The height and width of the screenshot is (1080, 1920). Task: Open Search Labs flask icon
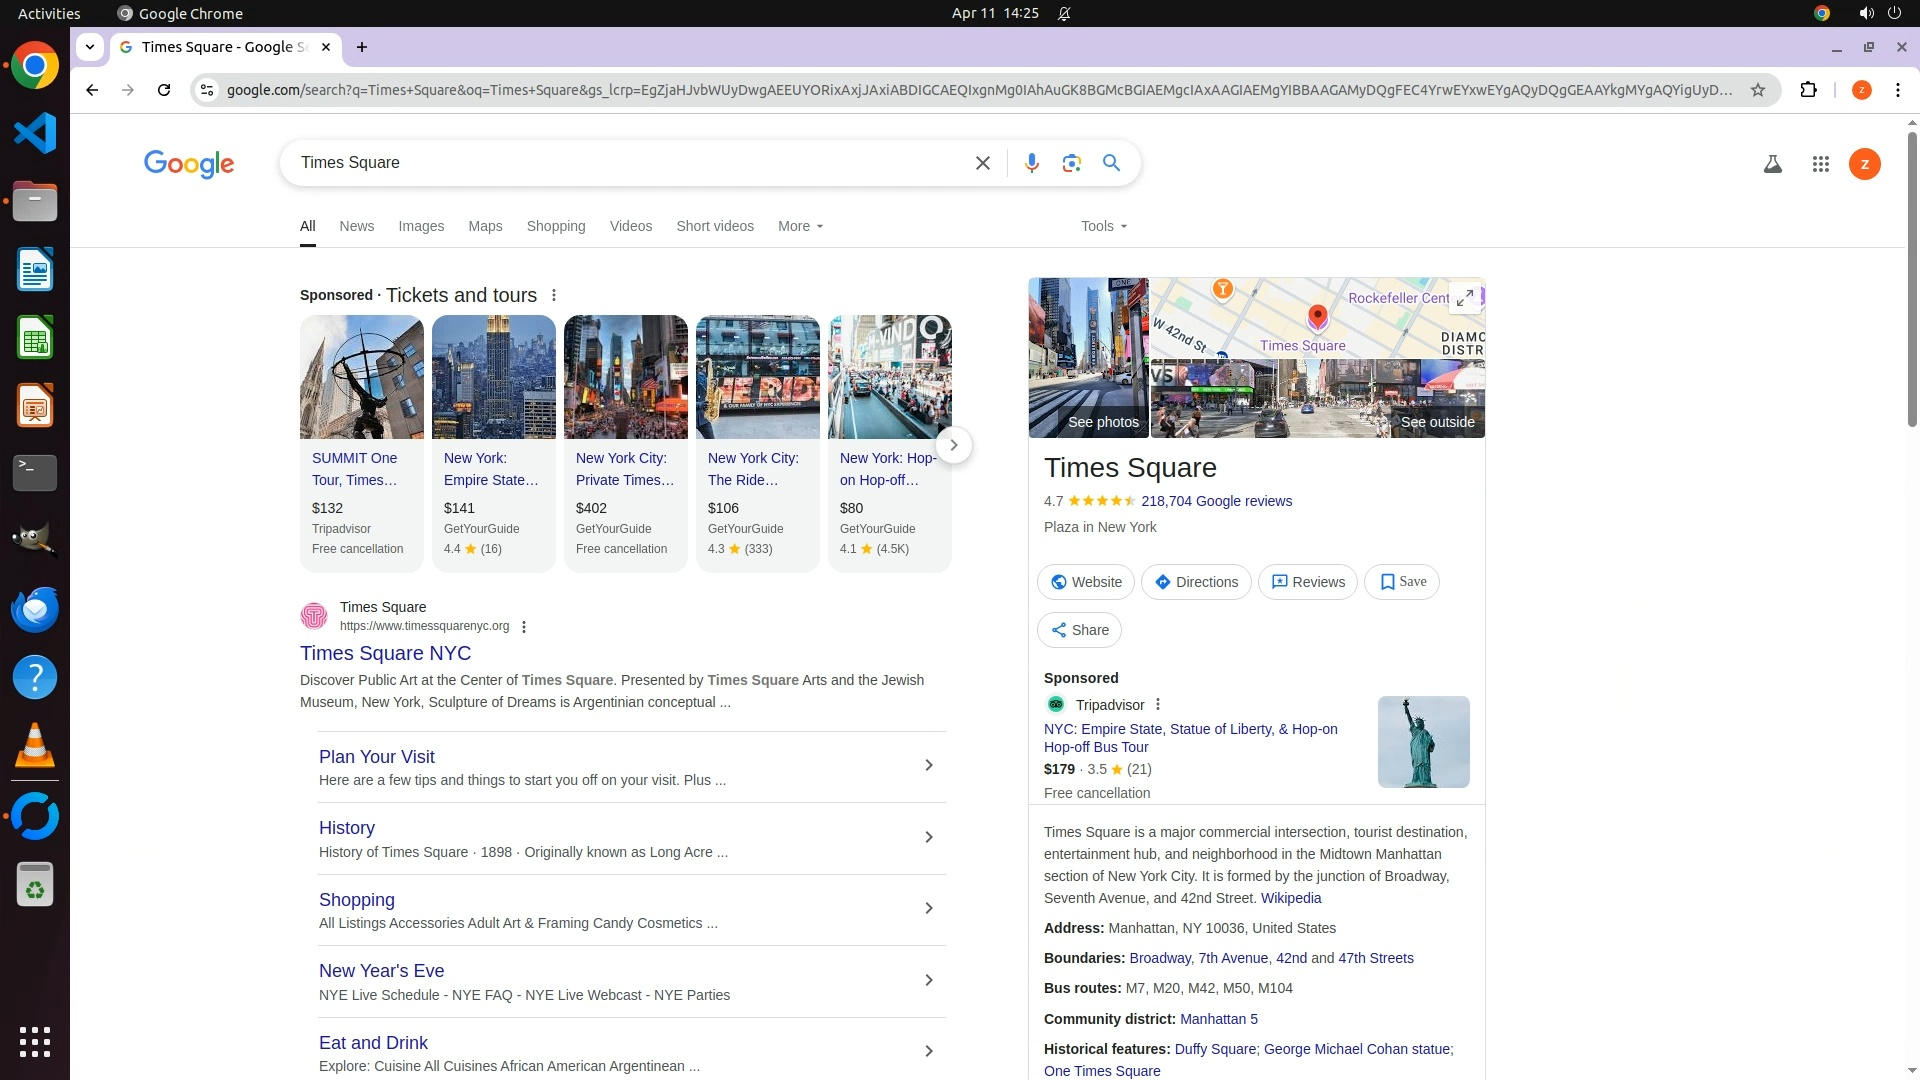pyautogui.click(x=1772, y=164)
